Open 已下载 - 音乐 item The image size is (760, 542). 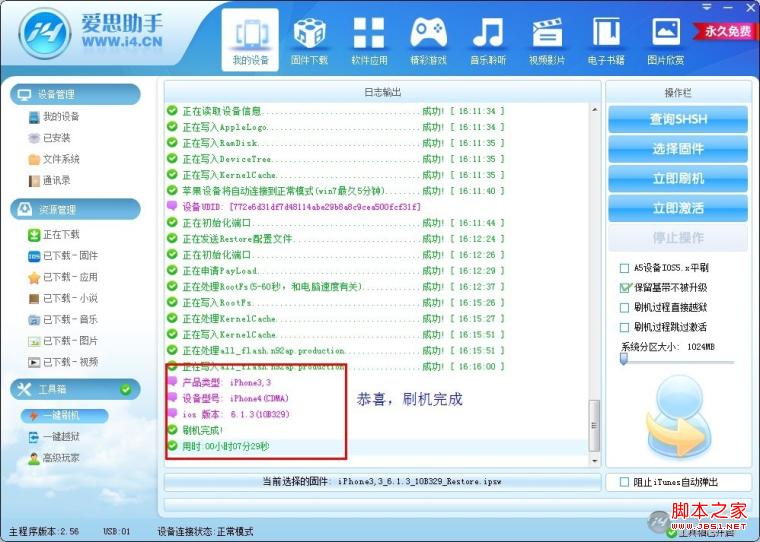coord(63,319)
